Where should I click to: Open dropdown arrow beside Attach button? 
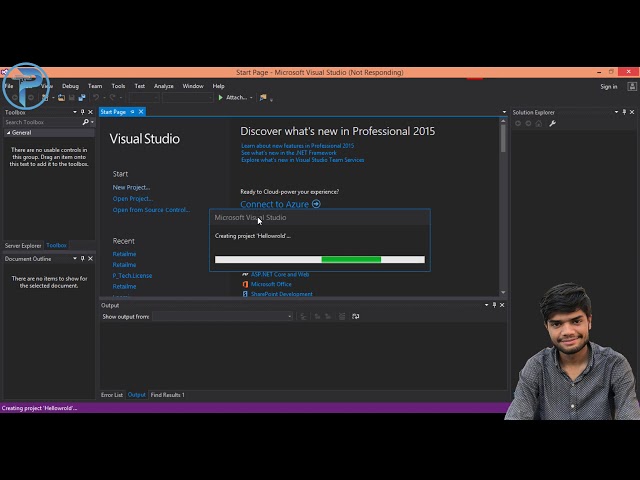tap(251, 98)
